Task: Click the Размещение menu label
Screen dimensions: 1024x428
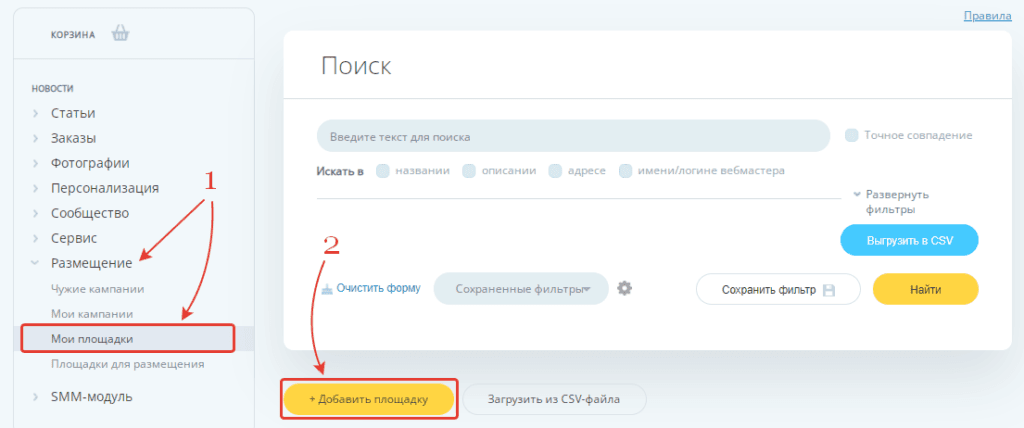Action: tap(91, 263)
